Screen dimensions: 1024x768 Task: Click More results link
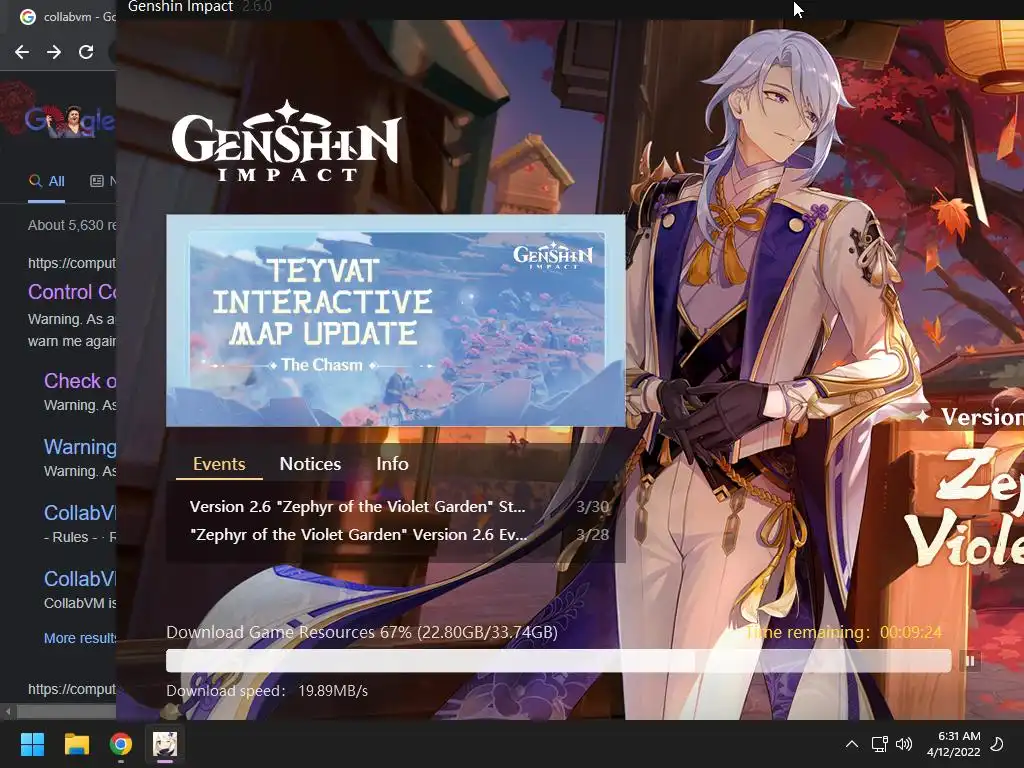(x=80, y=638)
